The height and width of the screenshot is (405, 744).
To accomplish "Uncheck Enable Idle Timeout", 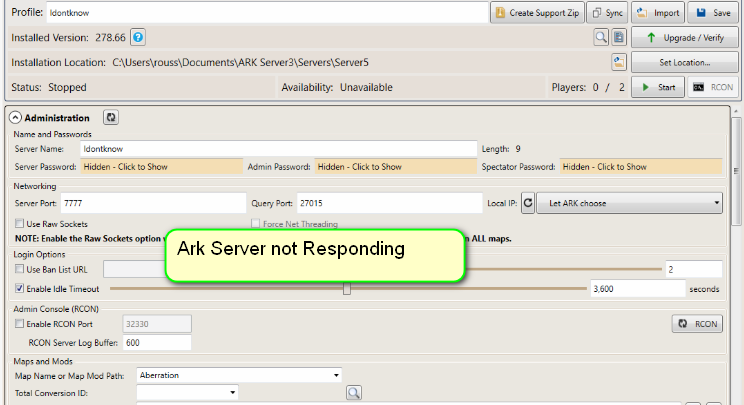I will coord(19,288).
